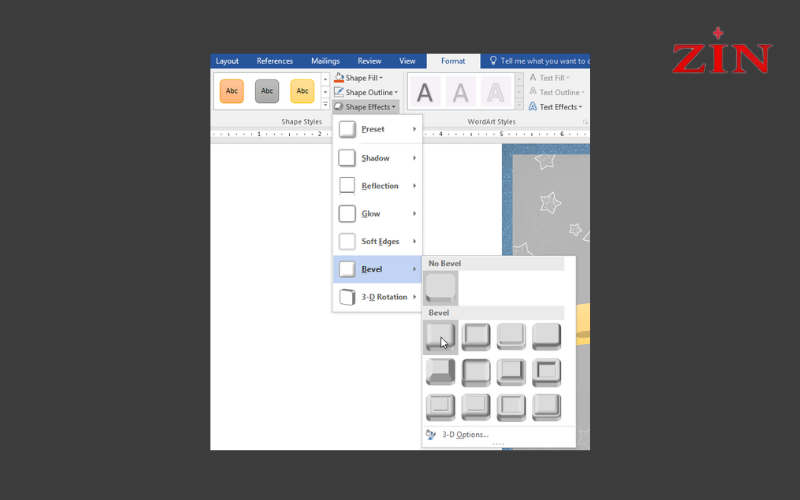Apply first bevel in second row
The image size is (800, 500).
pos(441,372)
